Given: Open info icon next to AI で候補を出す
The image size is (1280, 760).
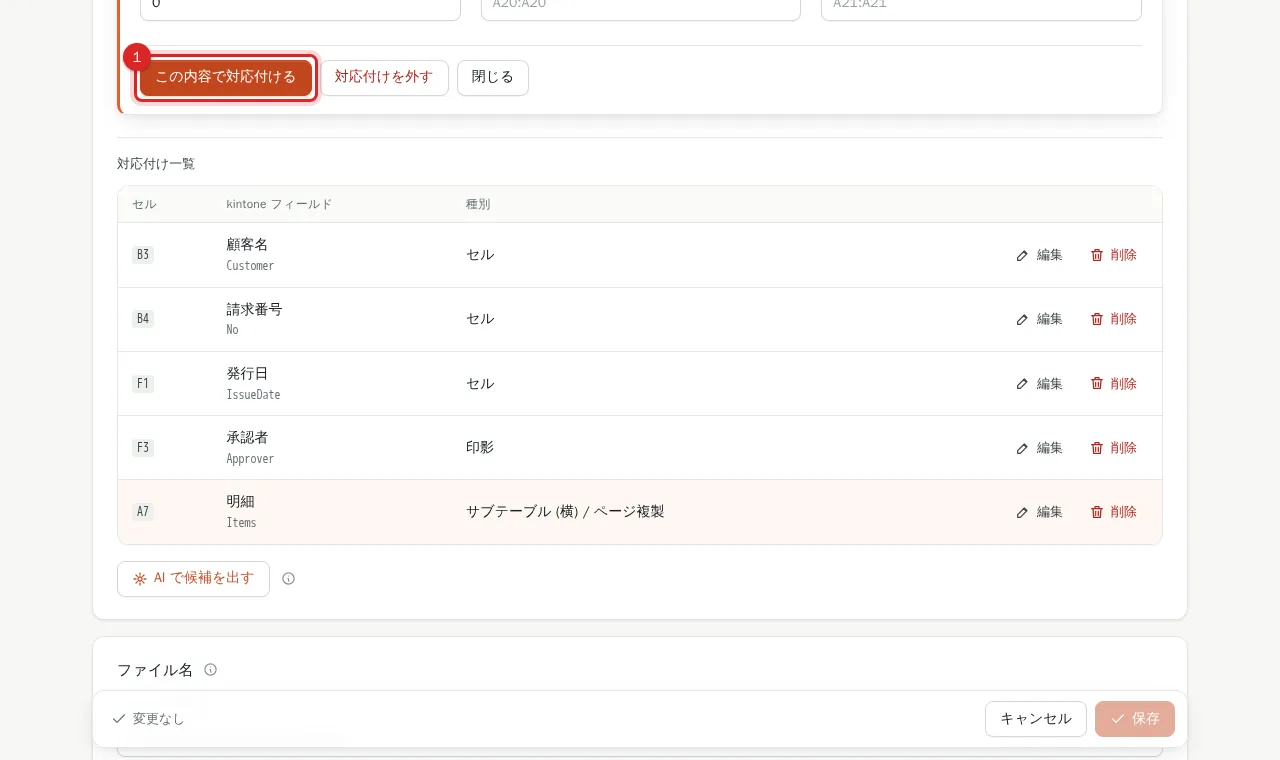Looking at the screenshot, I should 288,578.
